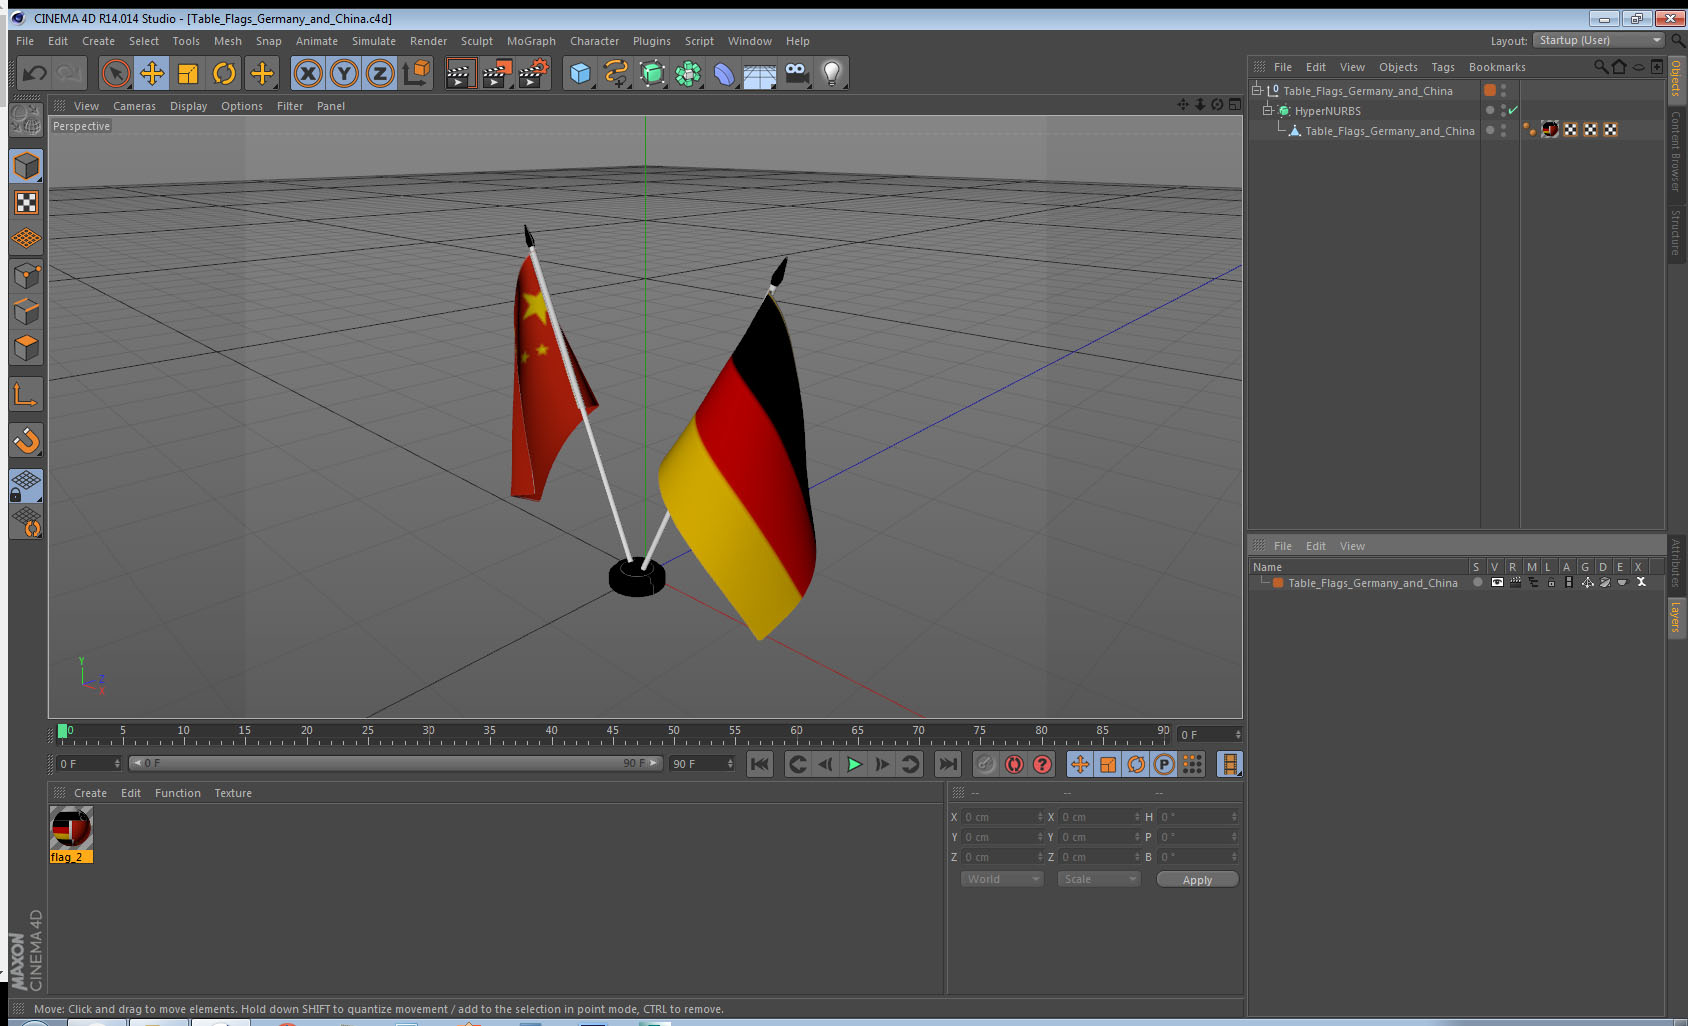The width and height of the screenshot is (1688, 1026).
Task: Open the viewport Cameras menu
Action: pos(134,106)
